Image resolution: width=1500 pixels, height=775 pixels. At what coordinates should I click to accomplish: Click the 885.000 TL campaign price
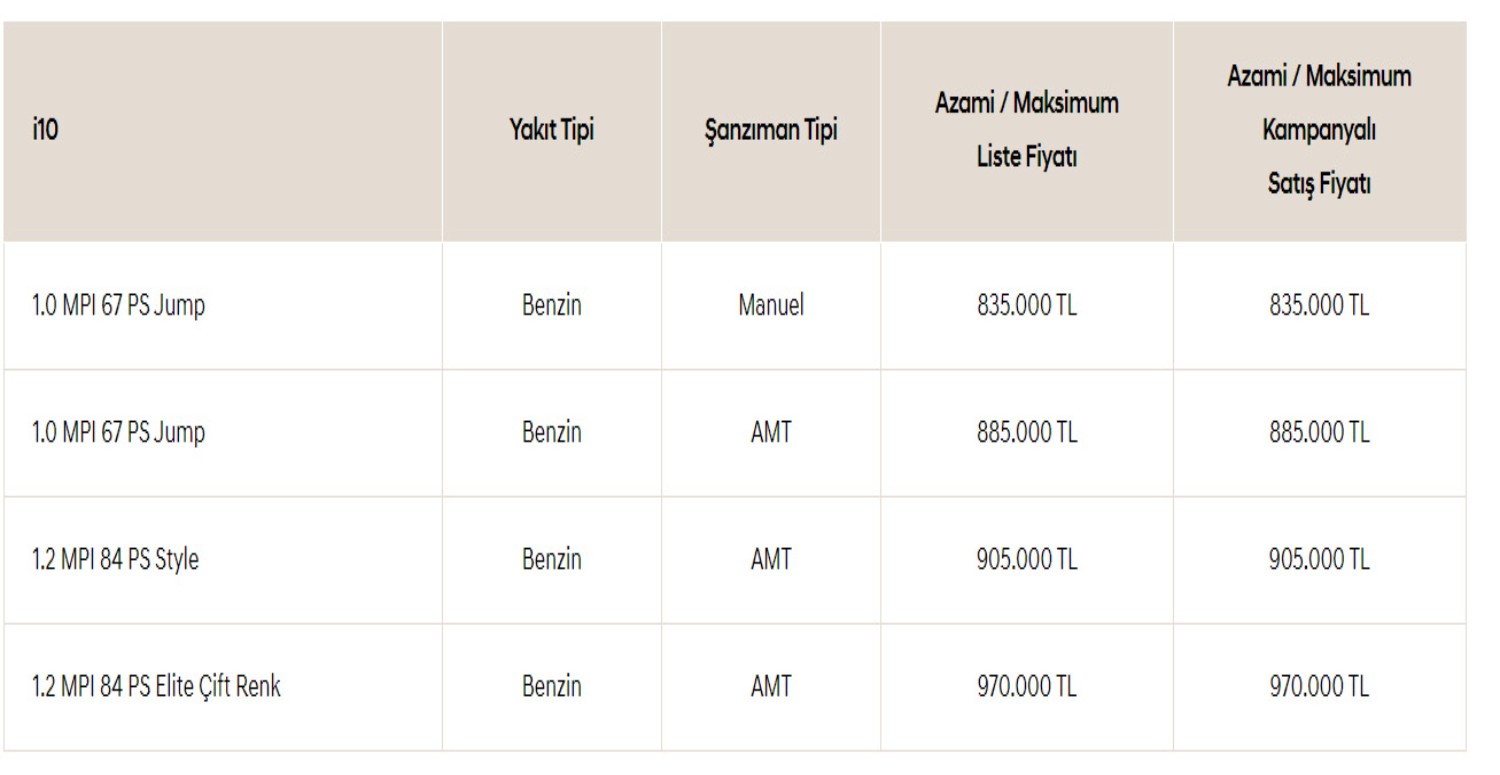coord(1319,432)
